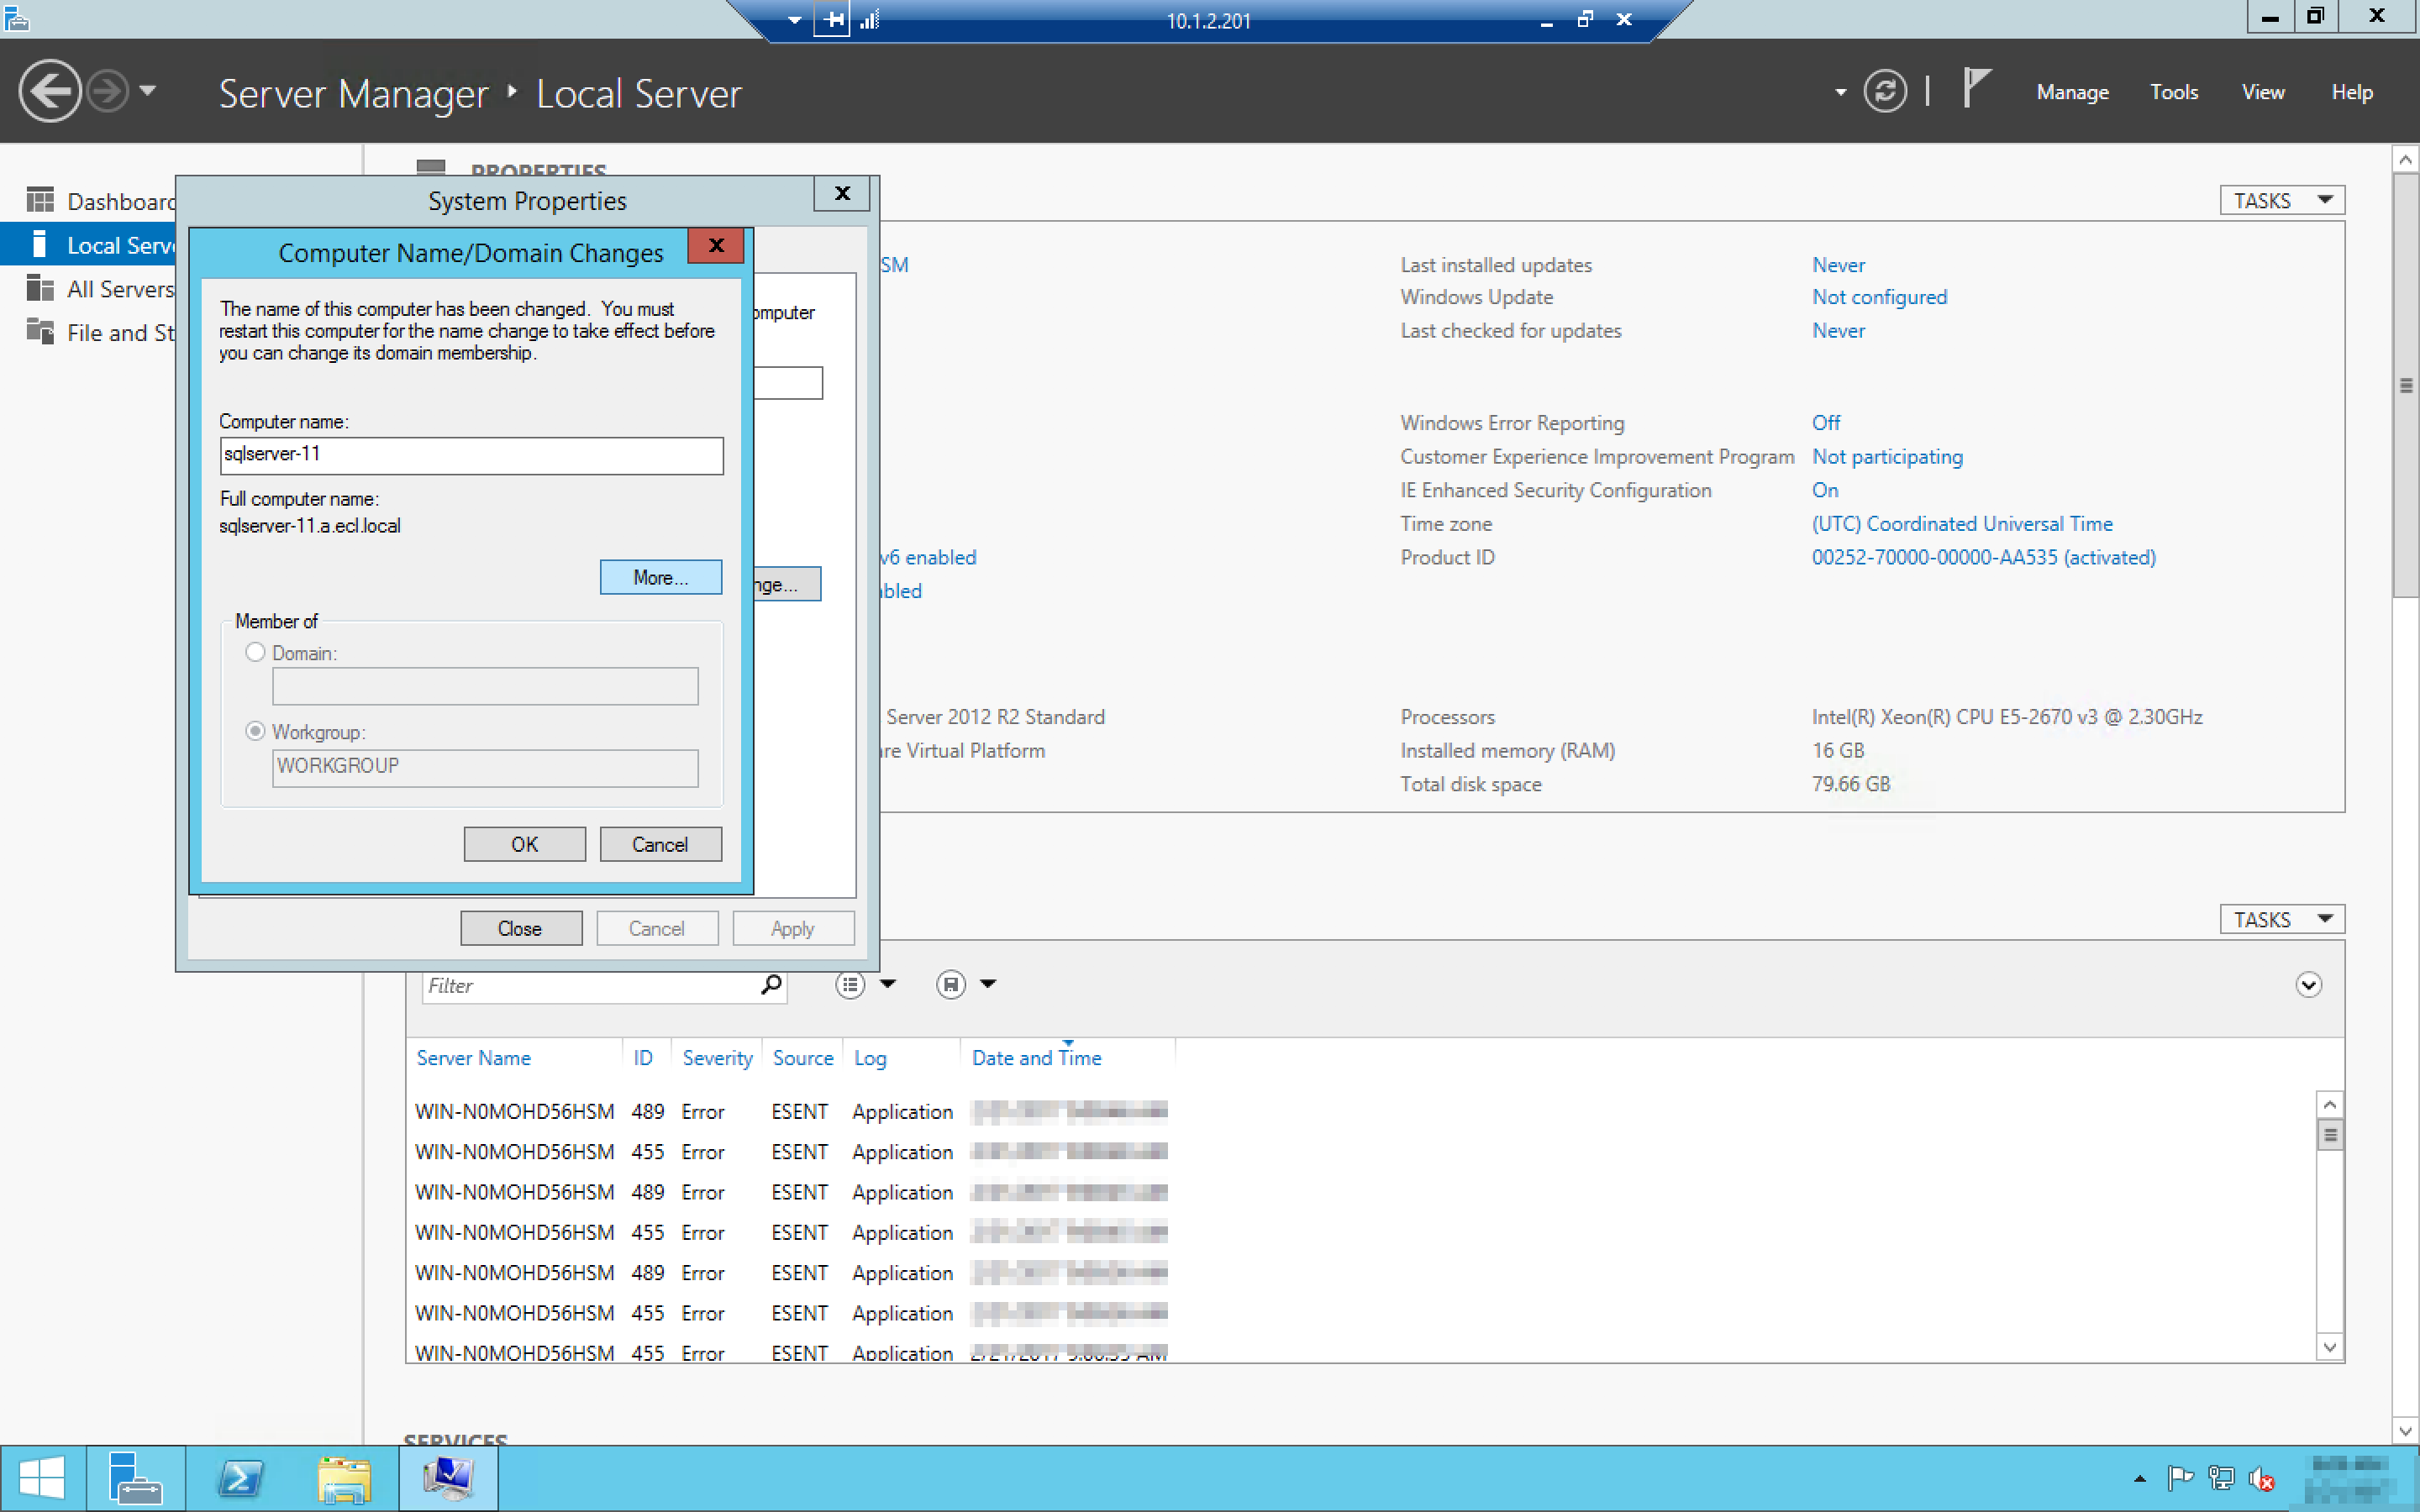Click the Server Manager taskbar icon
This screenshot has width=2420, height=1512.
(x=135, y=1478)
